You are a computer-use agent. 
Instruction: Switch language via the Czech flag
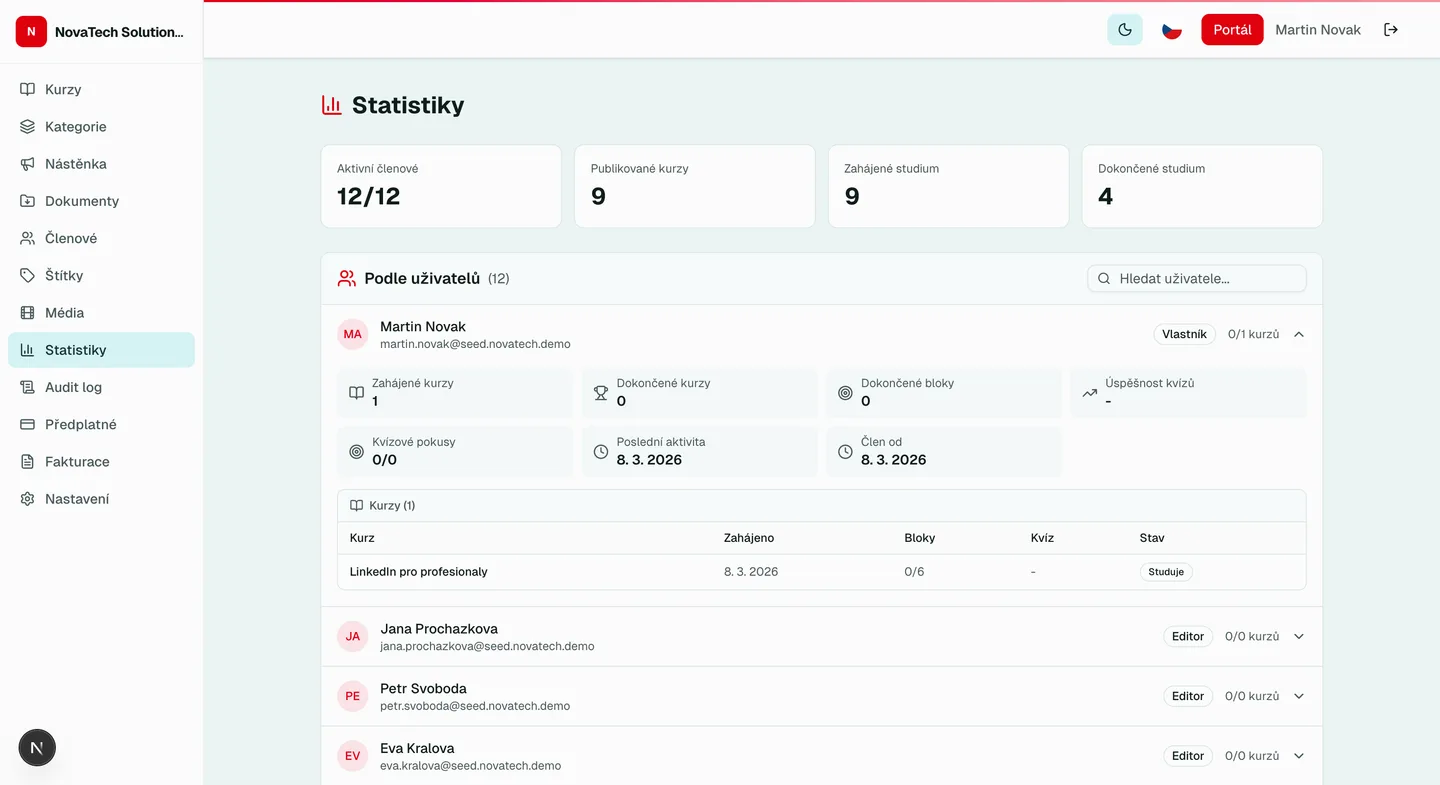click(x=1171, y=29)
